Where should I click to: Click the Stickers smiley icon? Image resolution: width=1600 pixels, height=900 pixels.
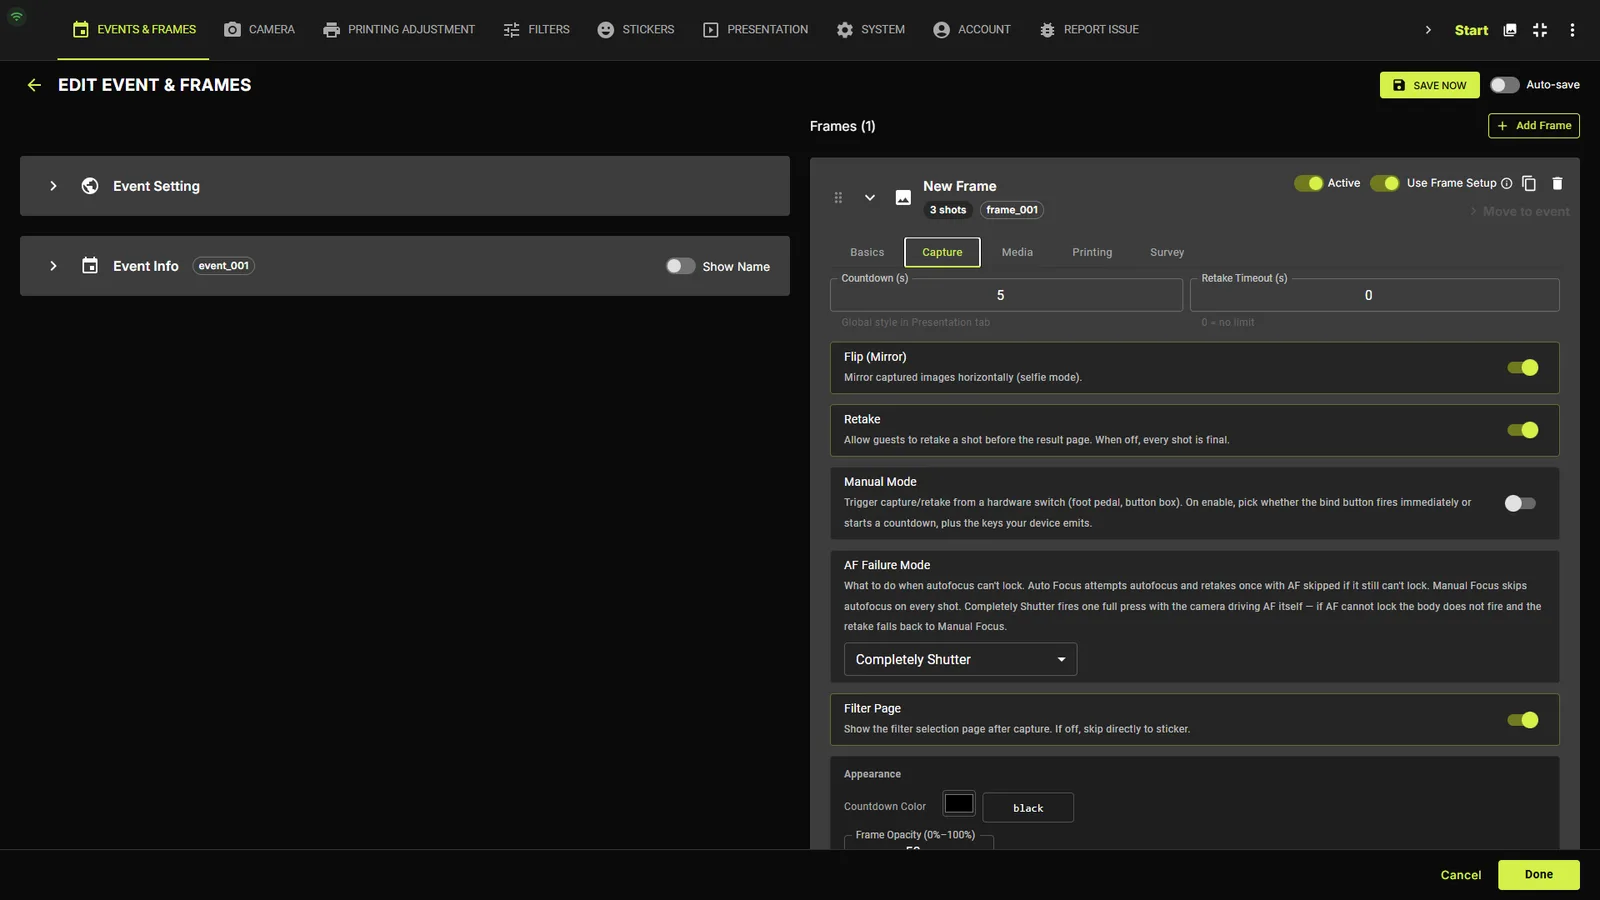coord(606,30)
